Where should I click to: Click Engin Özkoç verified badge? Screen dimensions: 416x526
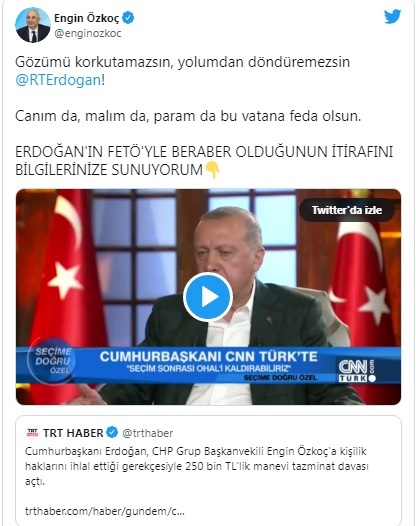click(128, 18)
